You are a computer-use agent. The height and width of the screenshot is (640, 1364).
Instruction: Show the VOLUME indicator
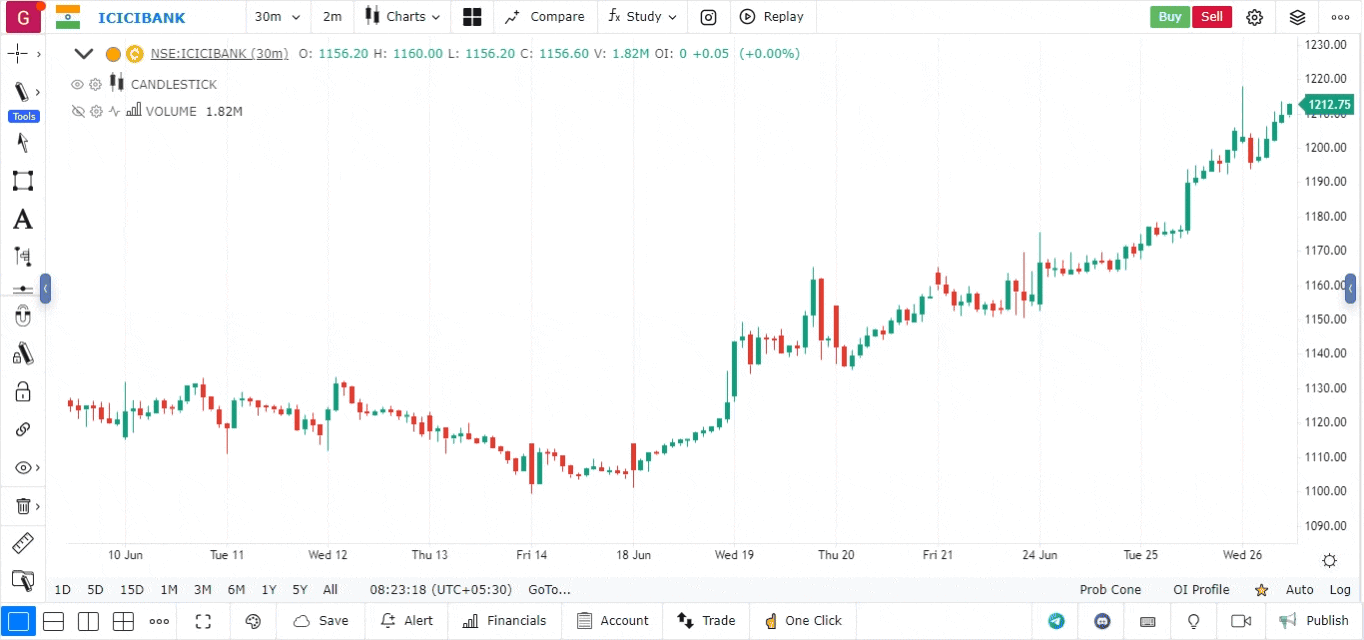77,111
